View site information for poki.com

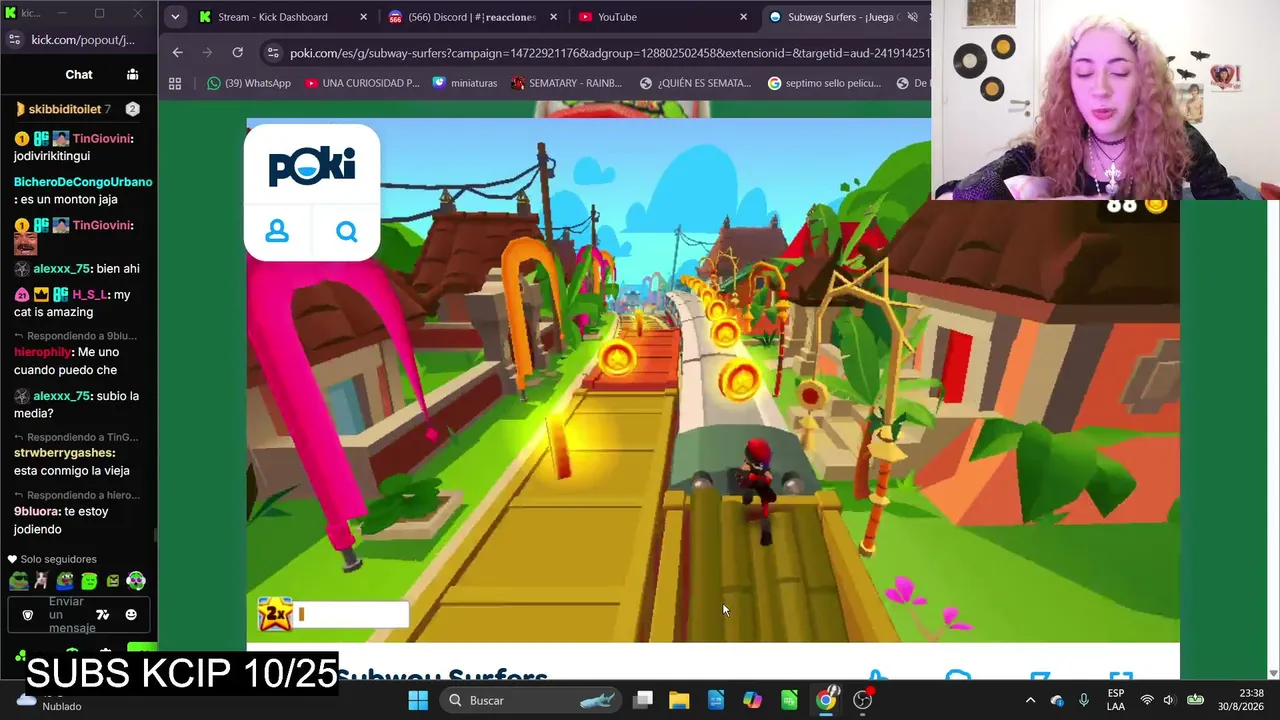[x=272, y=52]
